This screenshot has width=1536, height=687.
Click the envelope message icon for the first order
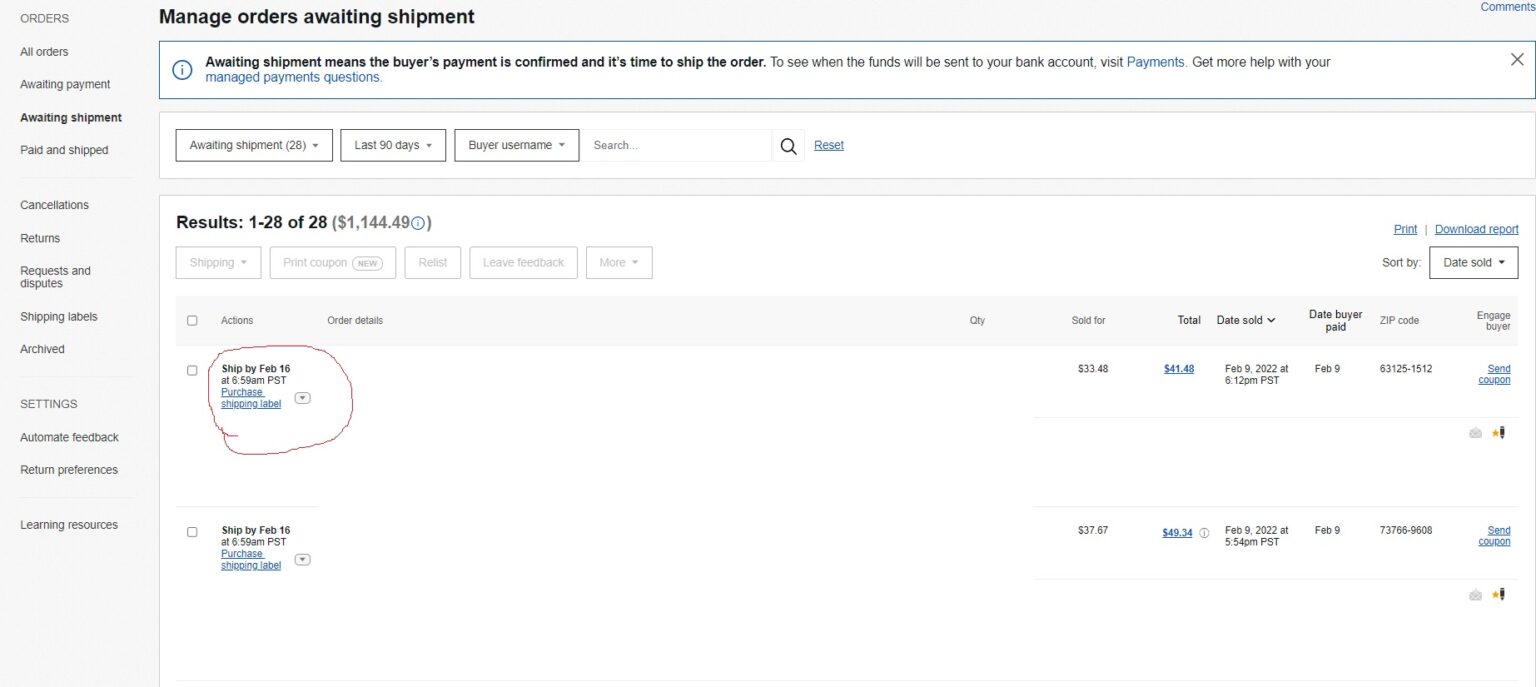click(1475, 433)
